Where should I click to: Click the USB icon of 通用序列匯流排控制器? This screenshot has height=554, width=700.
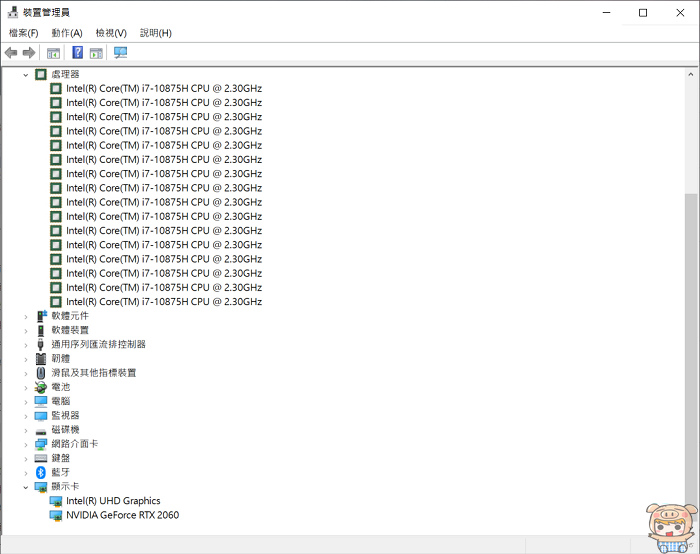pyautogui.click(x=41, y=345)
